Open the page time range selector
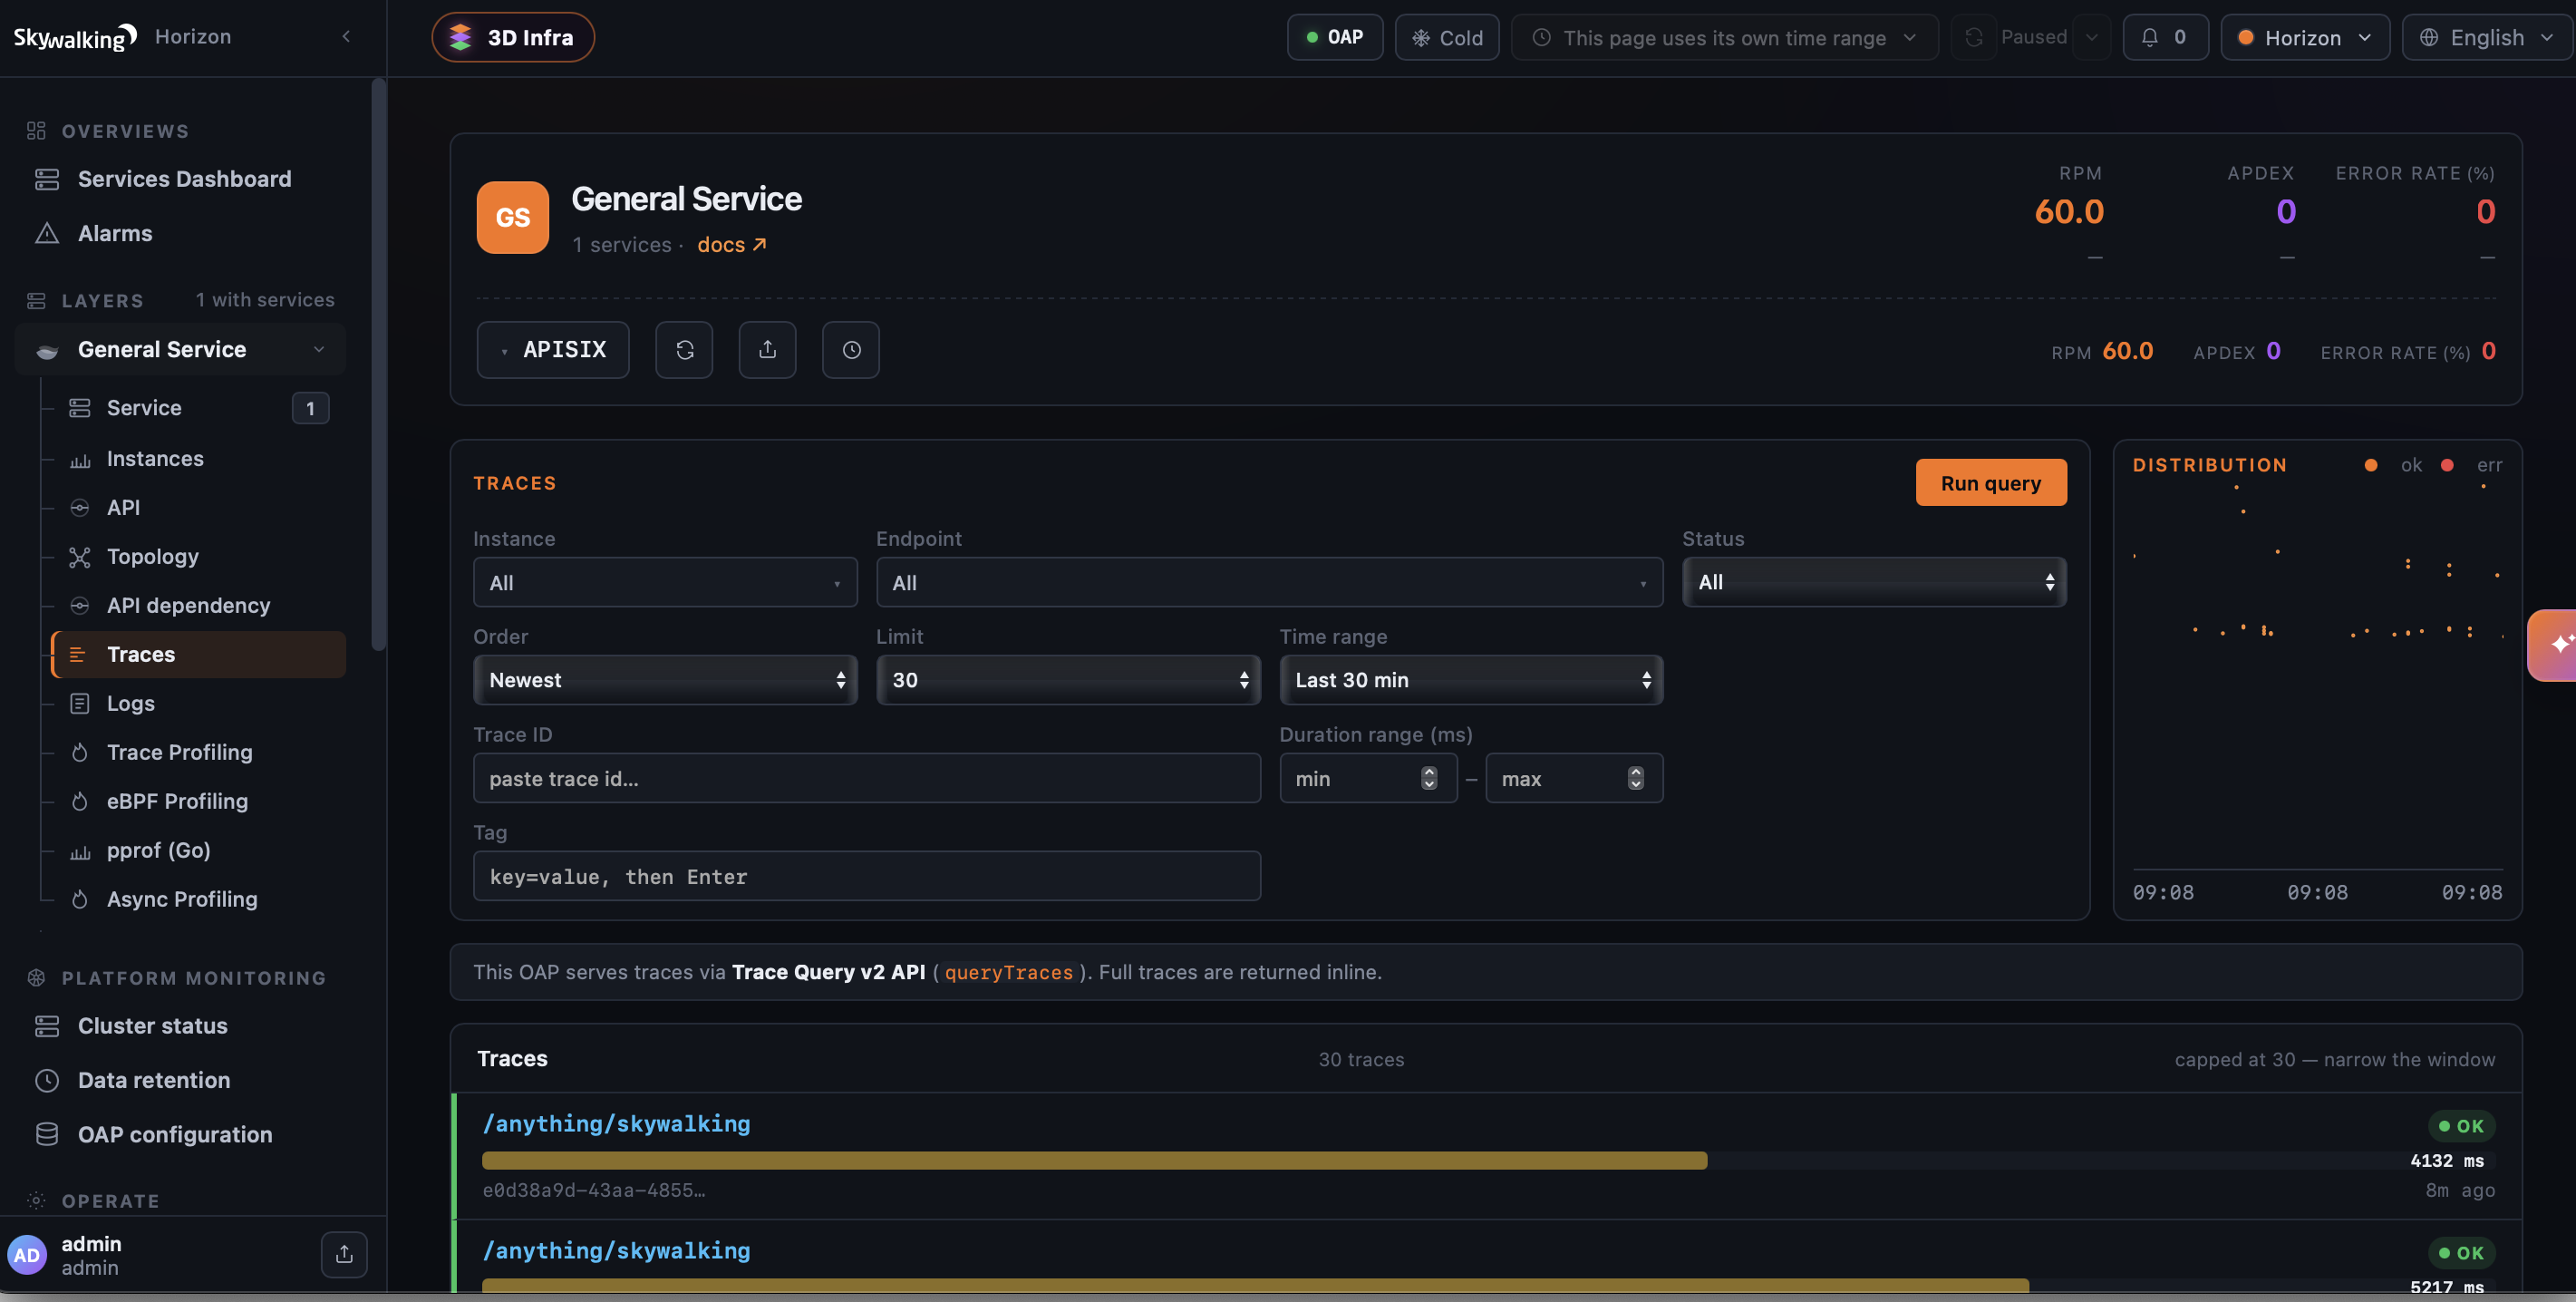The width and height of the screenshot is (2576, 1302). pos(1724,37)
